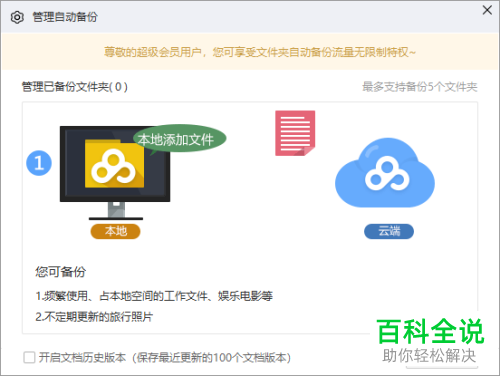Screen dimensions: 500x376
Task: Click the line 2.不定期更新的旅行照片
Action: point(94,317)
